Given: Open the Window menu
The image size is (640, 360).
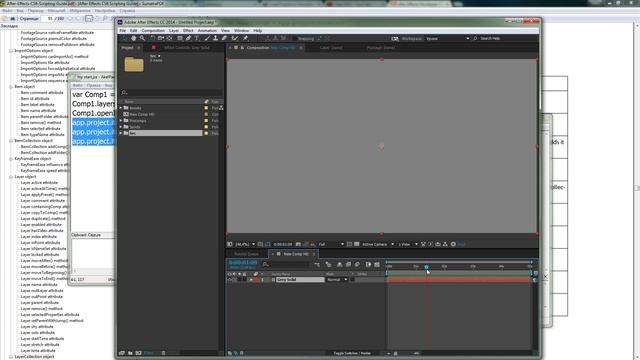Looking at the screenshot, I should click(241, 31).
